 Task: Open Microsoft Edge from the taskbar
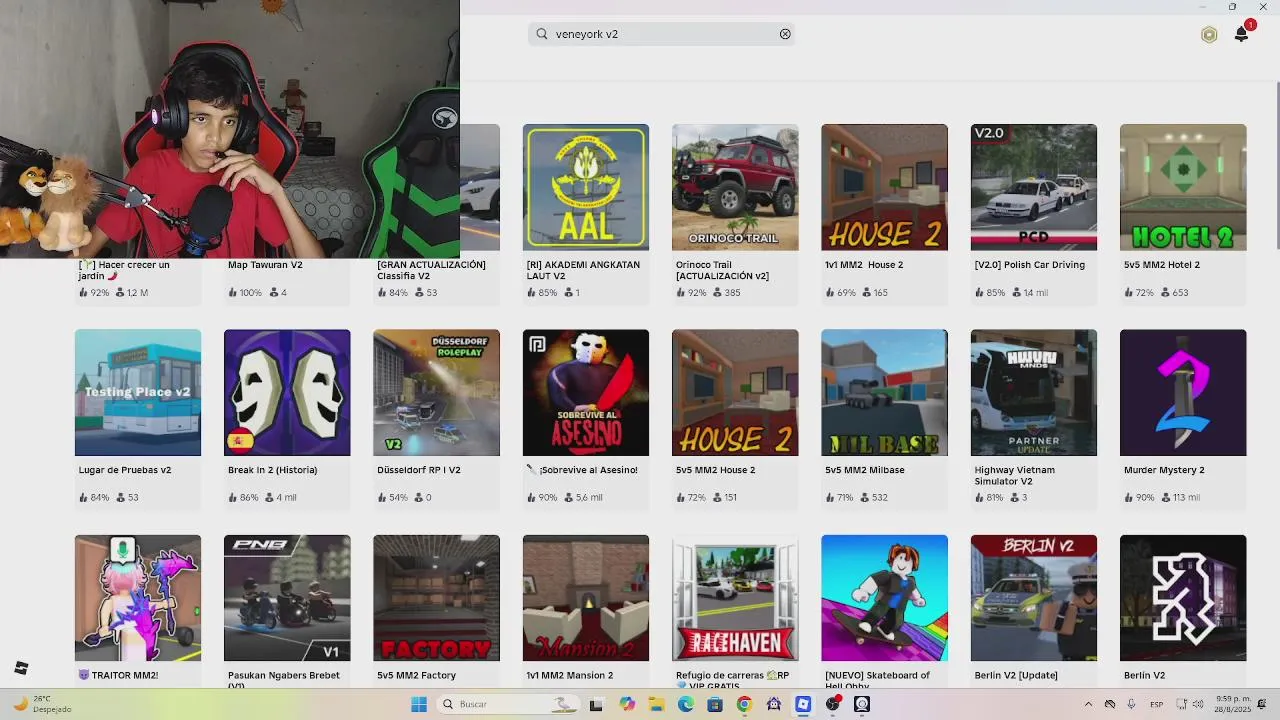pyautogui.click(x=686, y=704)
